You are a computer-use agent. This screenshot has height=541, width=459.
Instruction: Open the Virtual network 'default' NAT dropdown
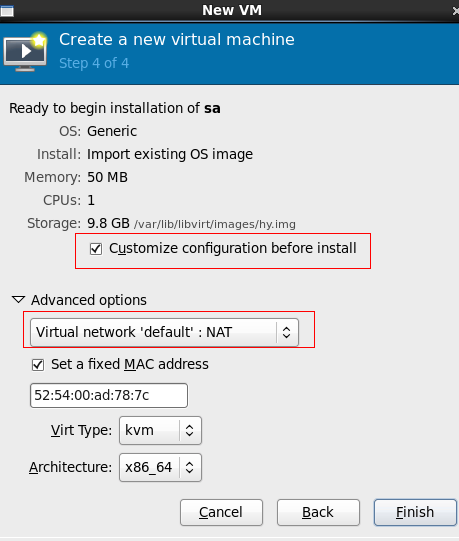tap(164, 332)
